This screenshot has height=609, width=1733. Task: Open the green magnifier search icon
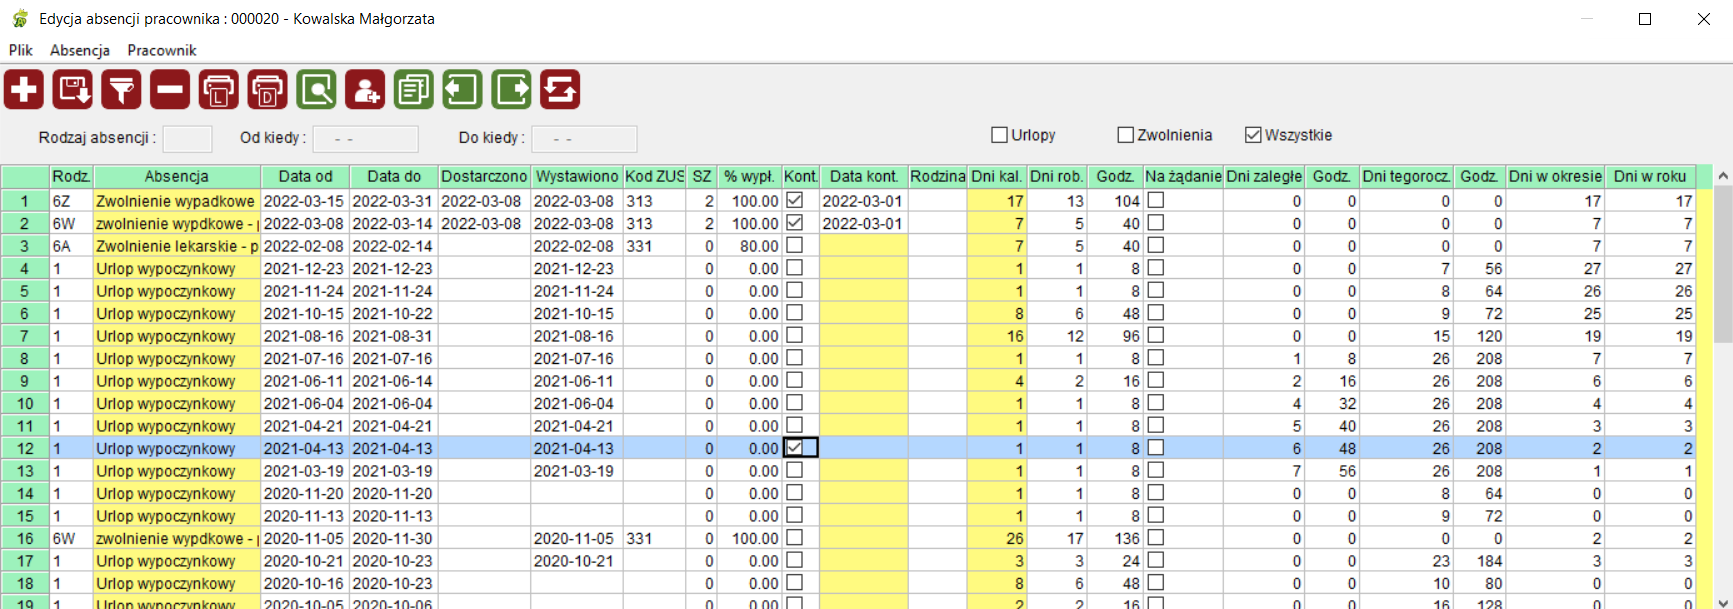(316, 90)
